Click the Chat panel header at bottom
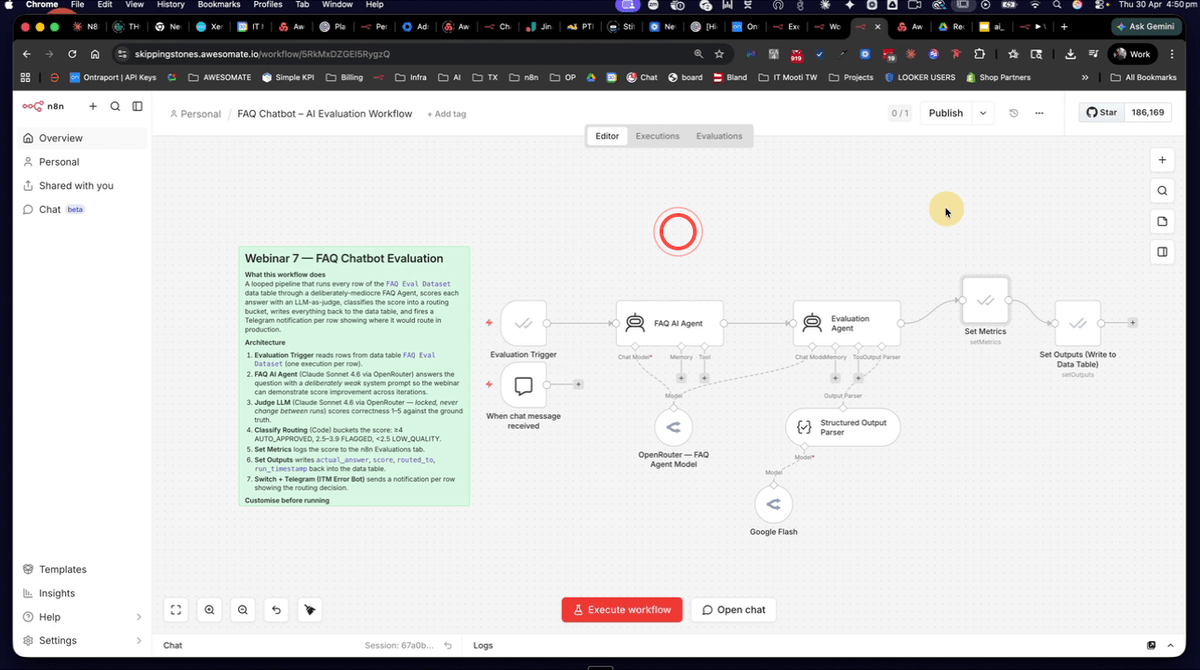The image size is (1200, 670). pyautogui.click(x=173, y=646)
